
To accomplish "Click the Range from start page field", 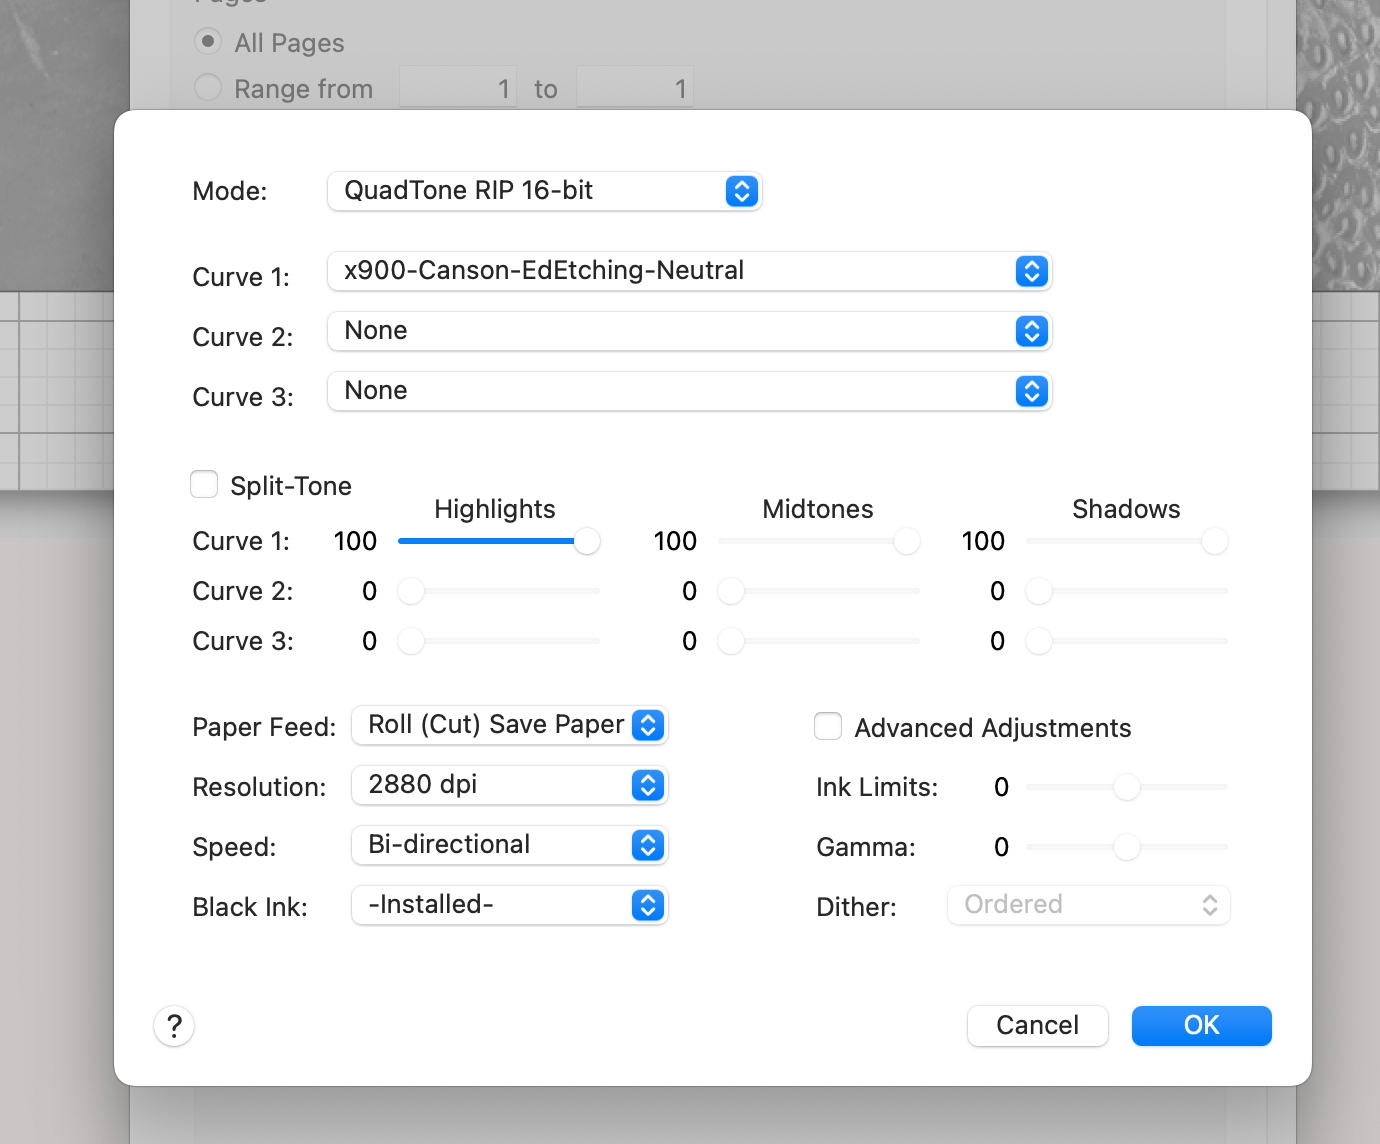I will pyautogui.click(x=458, y=89).
